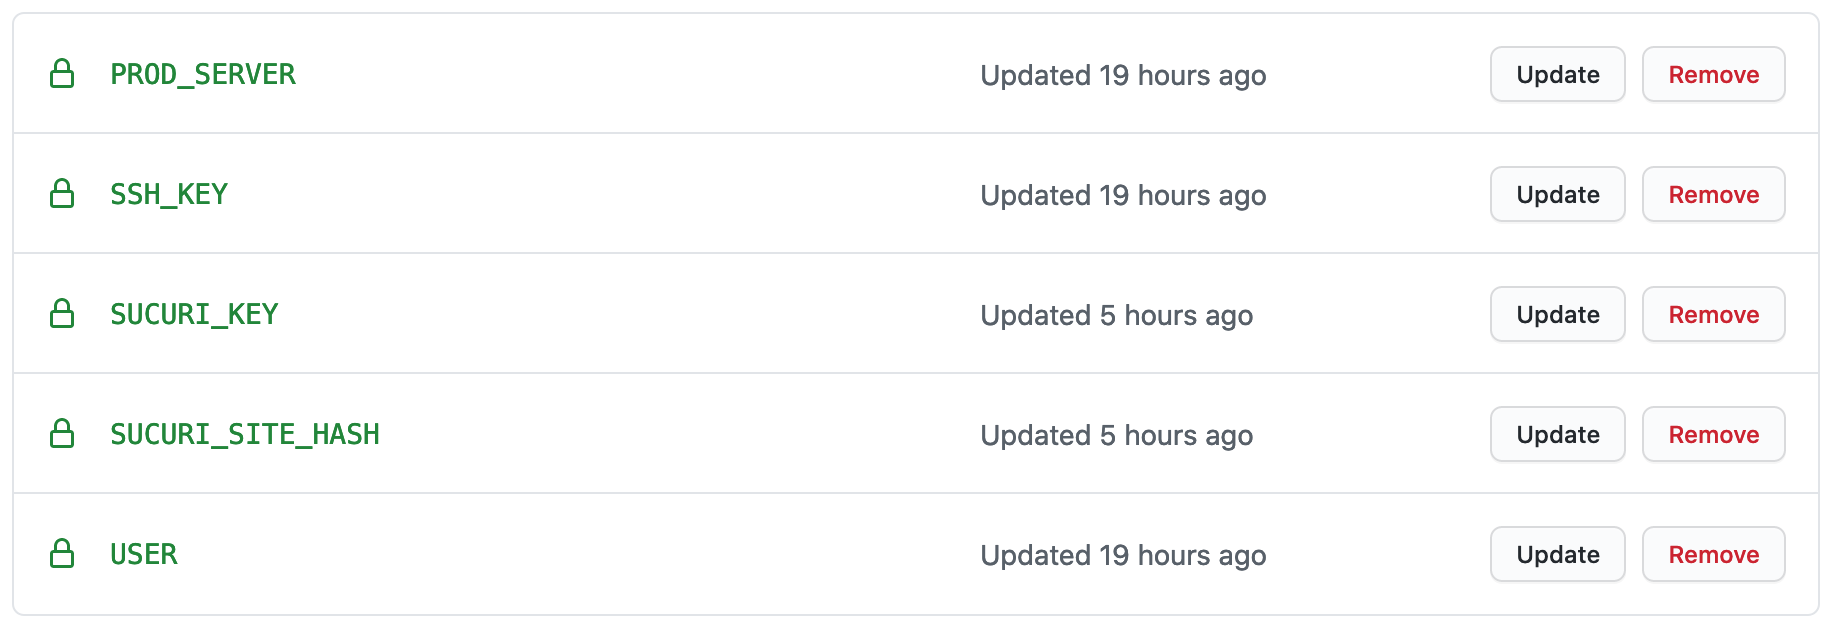Click the lock icon beside USER
This screenshot has width=1832, height=630.
point(62,554)
